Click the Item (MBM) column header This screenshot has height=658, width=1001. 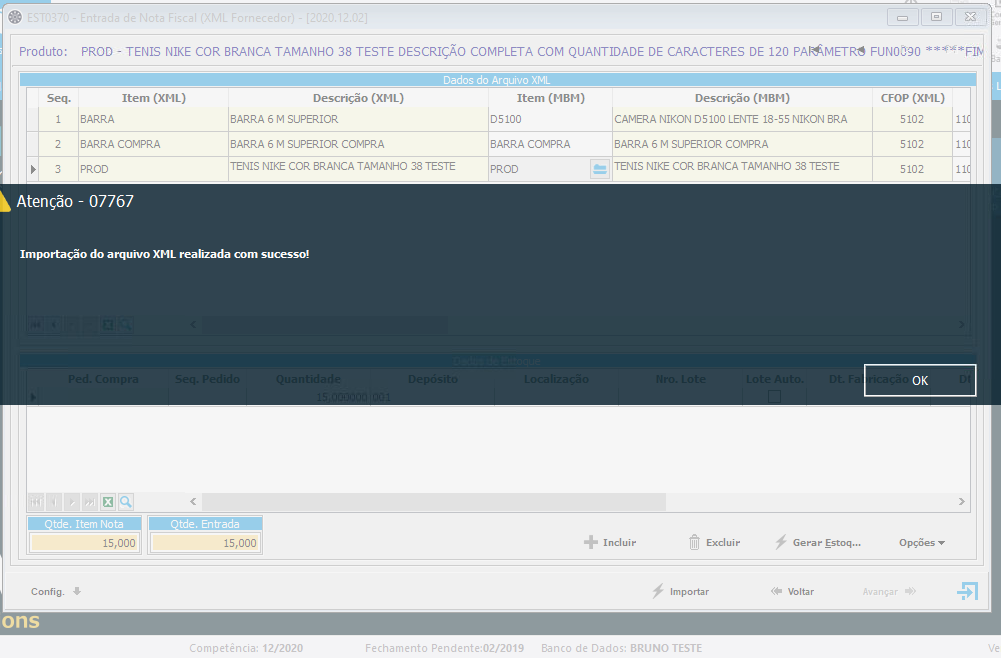click(x=550, y=98)
